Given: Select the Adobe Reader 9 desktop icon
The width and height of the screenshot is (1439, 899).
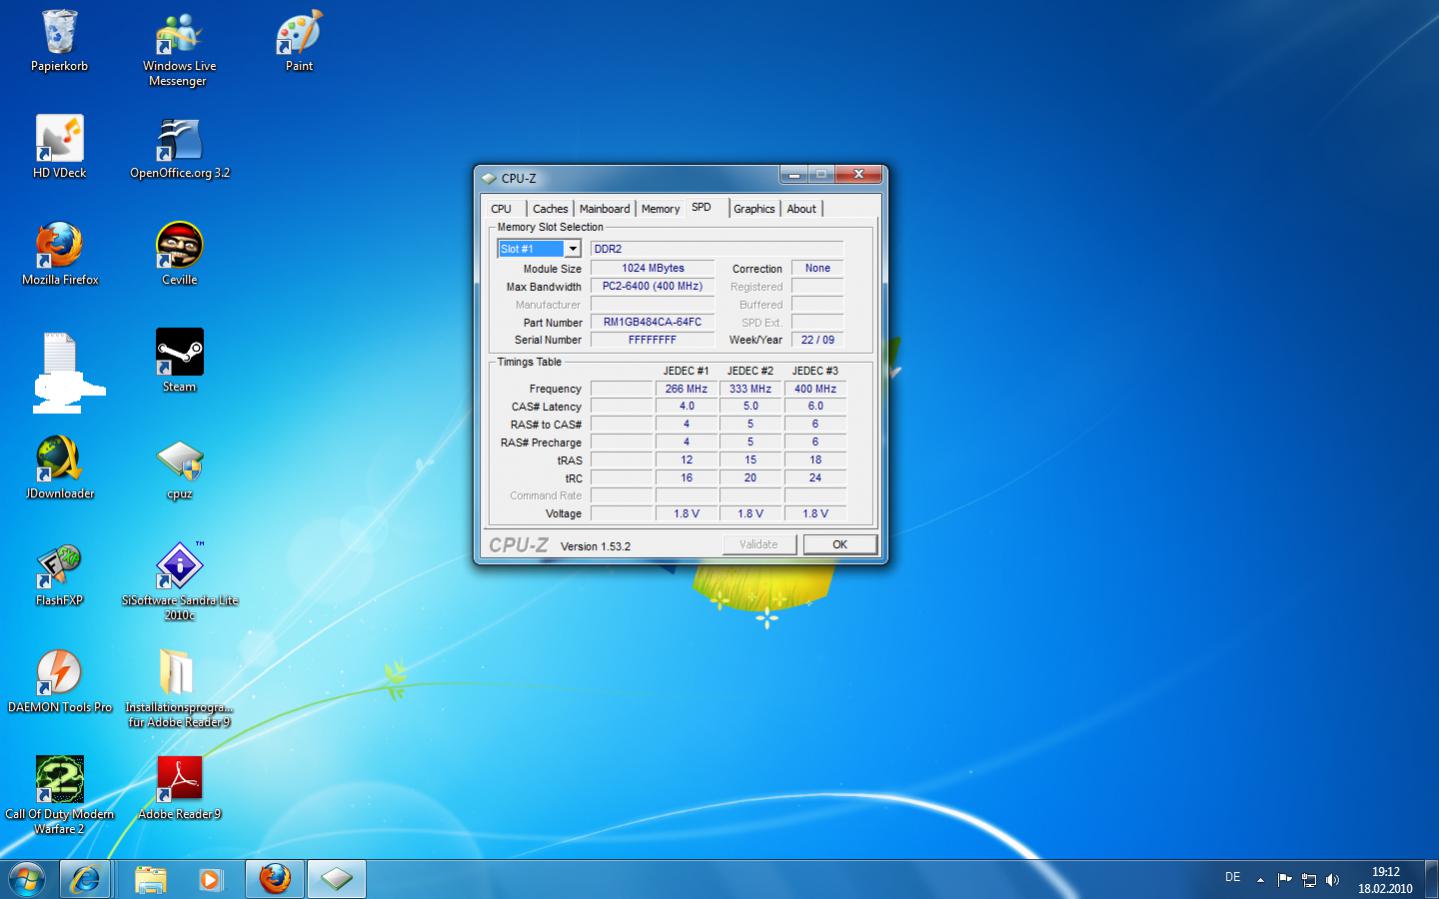Looking at the screenshot, I should click(179, 788).
